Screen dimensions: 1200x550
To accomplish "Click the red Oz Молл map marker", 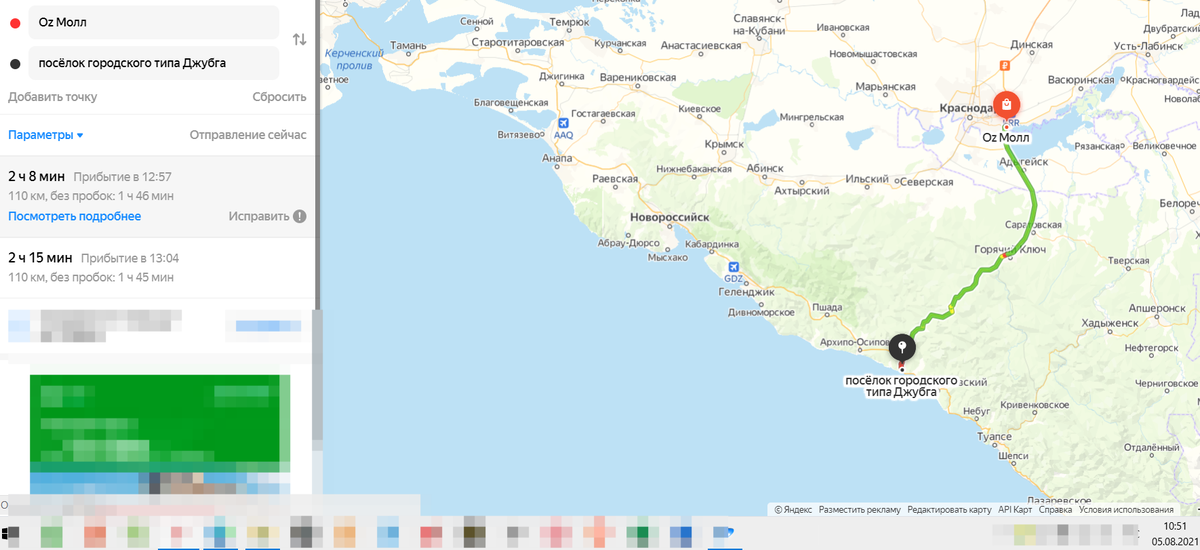I will point(1006,104).
